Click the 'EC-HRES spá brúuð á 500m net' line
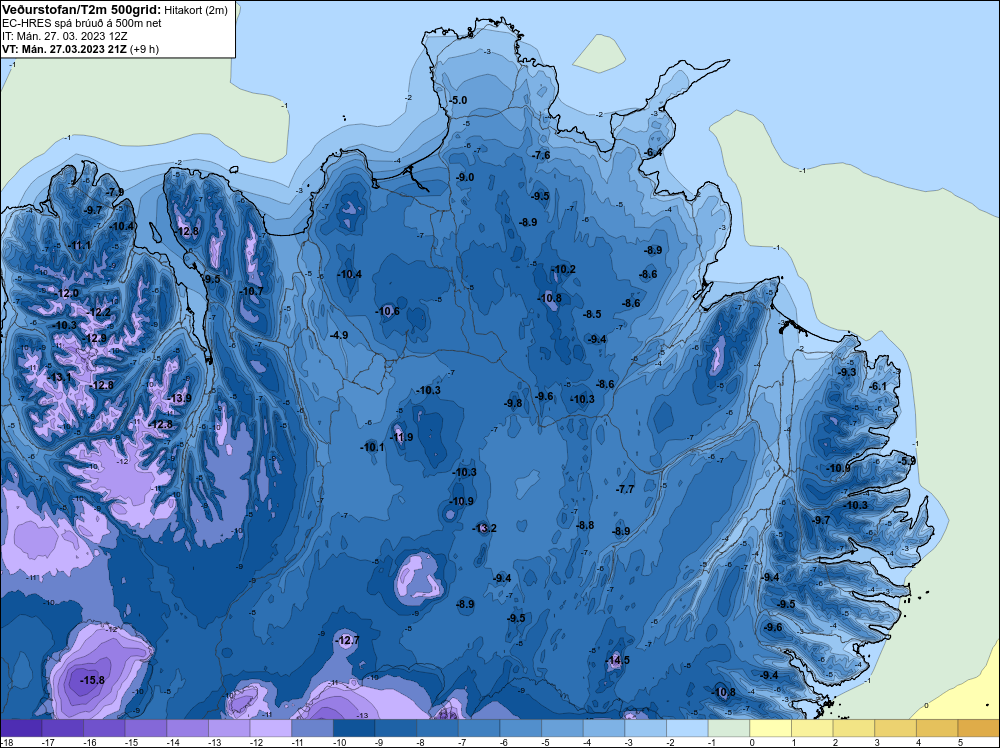This screenshot has height=748, width=1000. coord(82,24)
